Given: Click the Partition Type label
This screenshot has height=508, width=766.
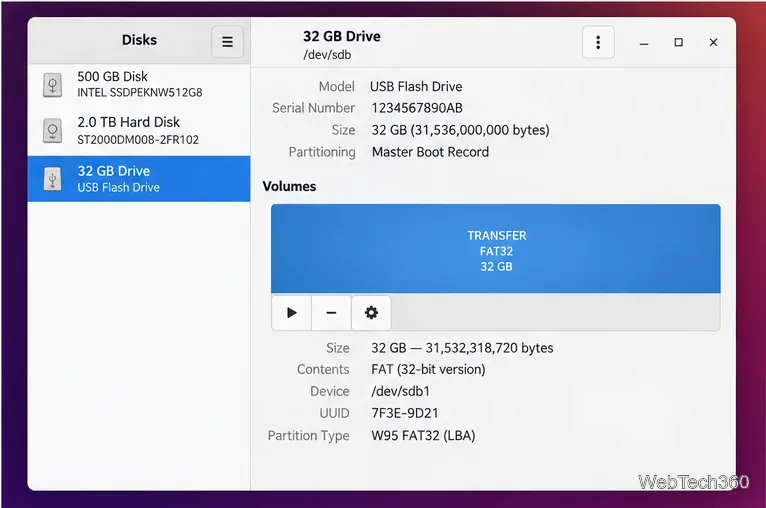Looking at the screenshot, I should (x=309, y=435).
